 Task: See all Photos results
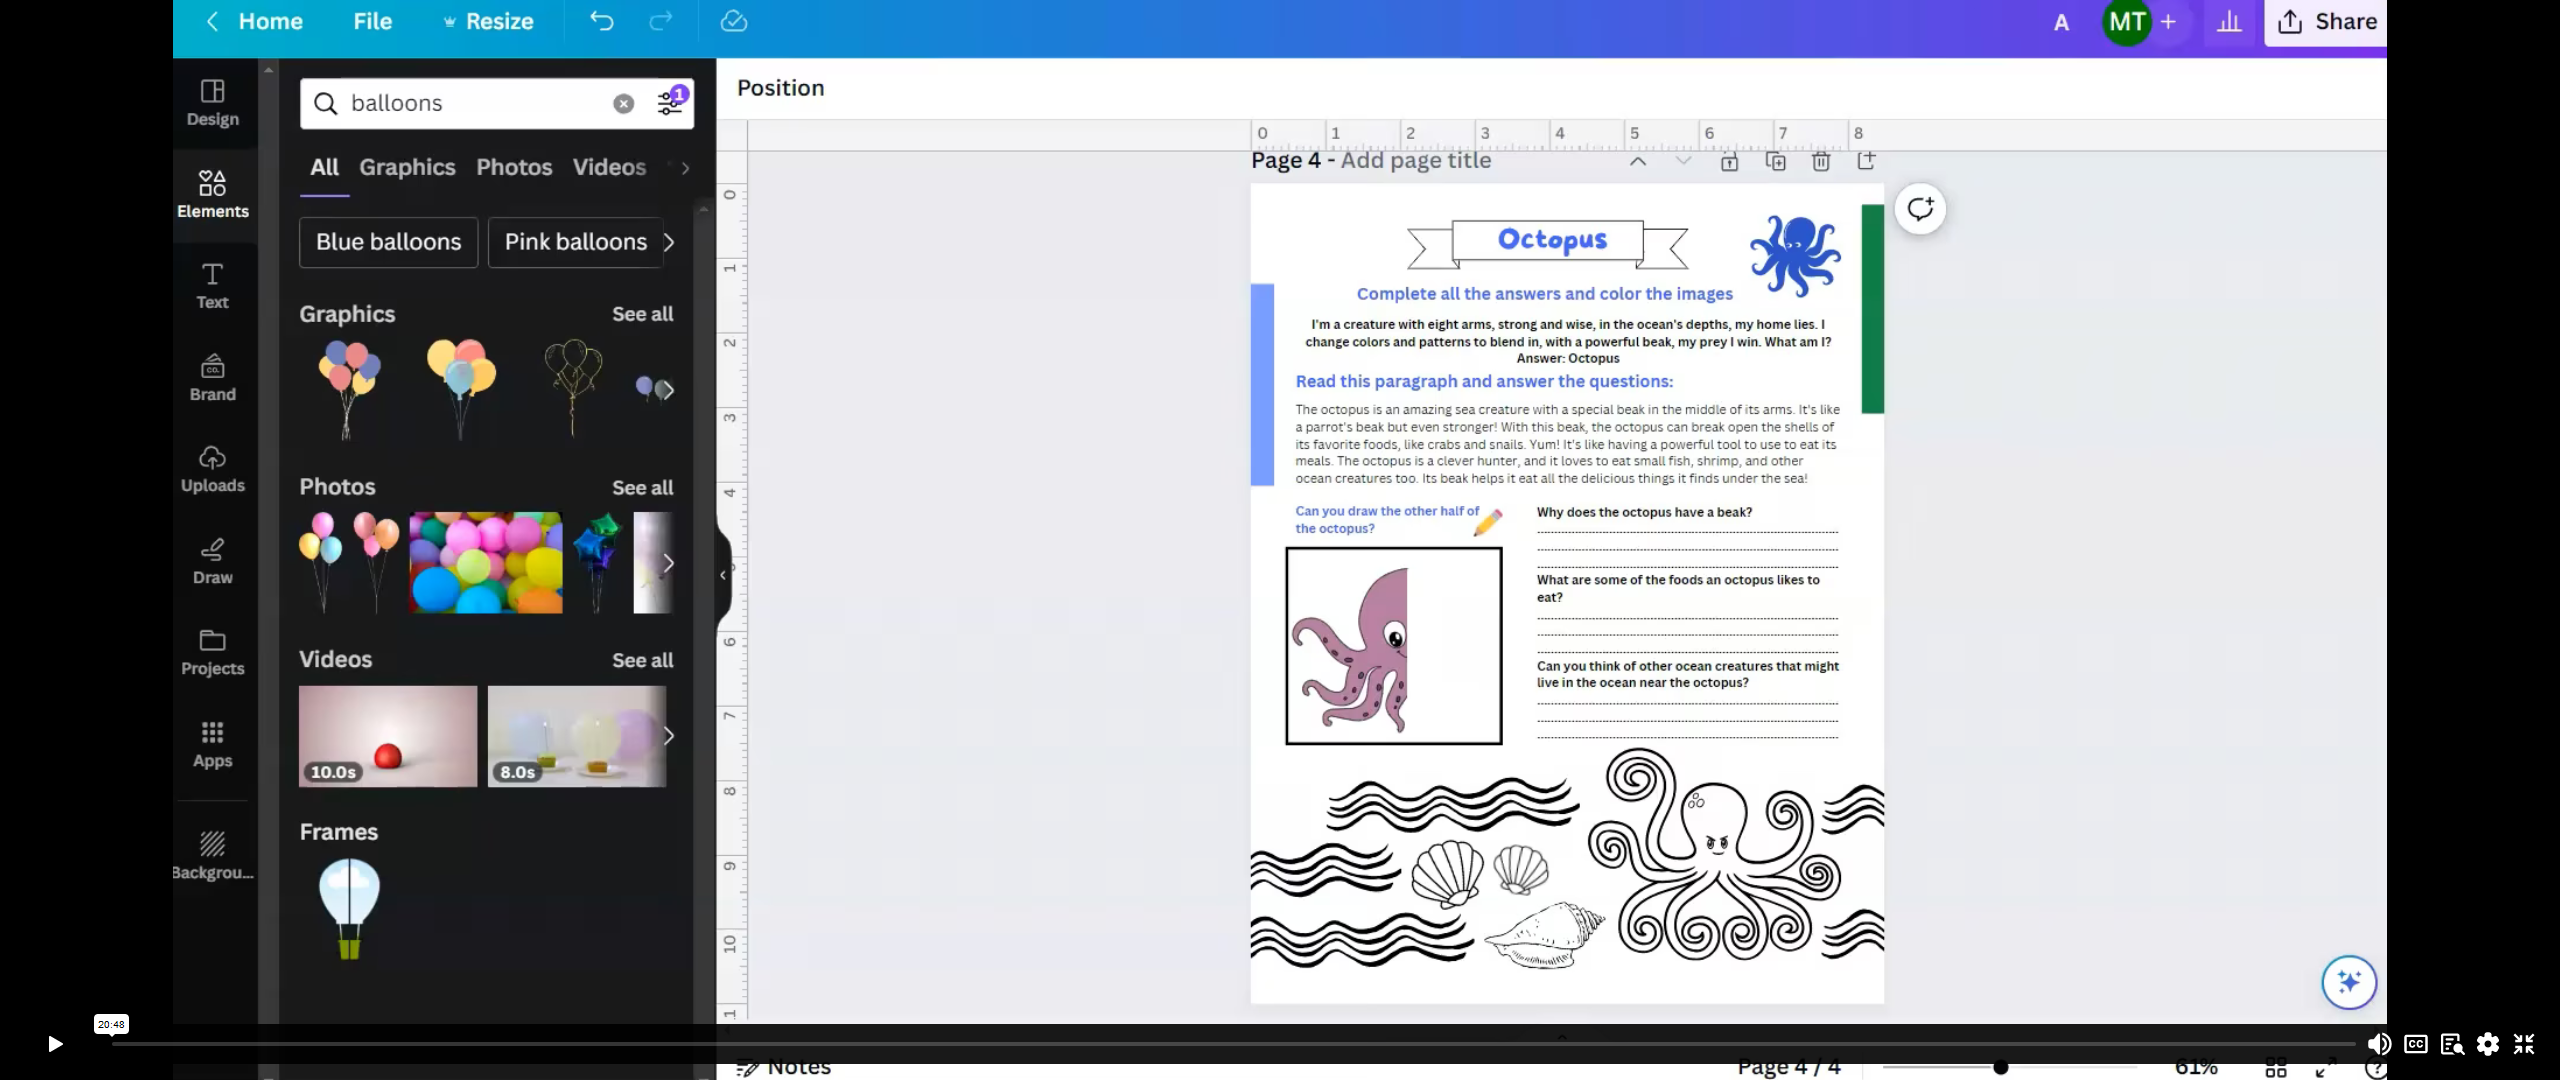tap(642, 488)
